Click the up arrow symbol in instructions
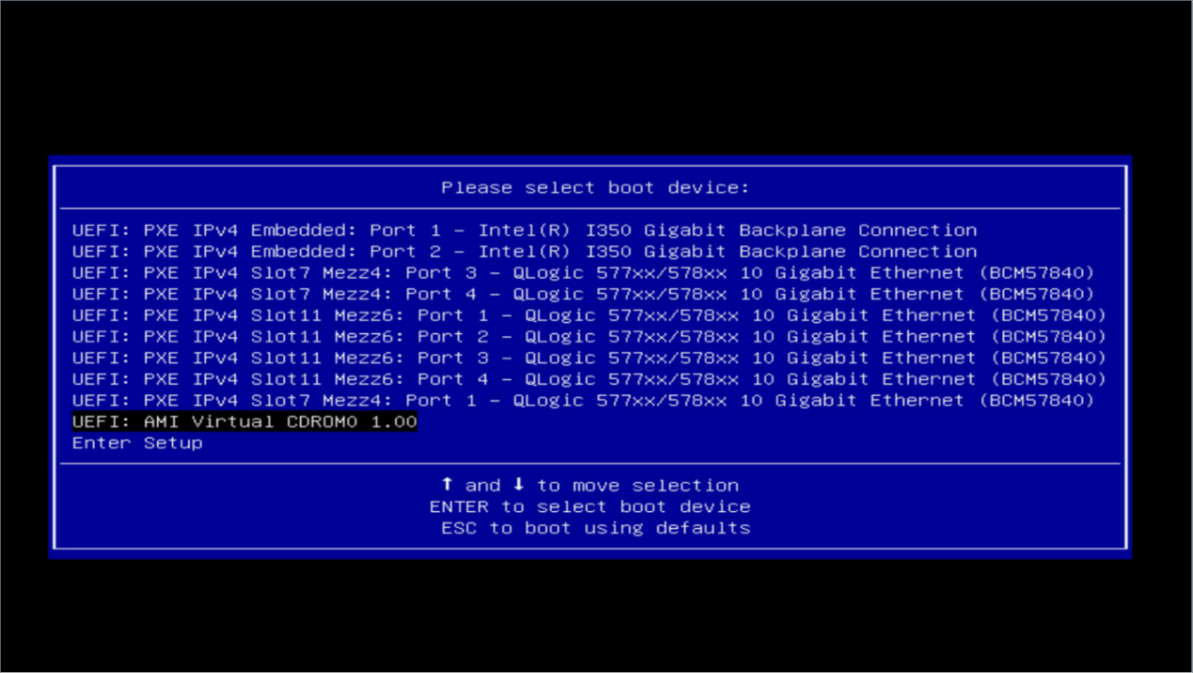This screenshot has height=673, width=1193. [447, 484]
